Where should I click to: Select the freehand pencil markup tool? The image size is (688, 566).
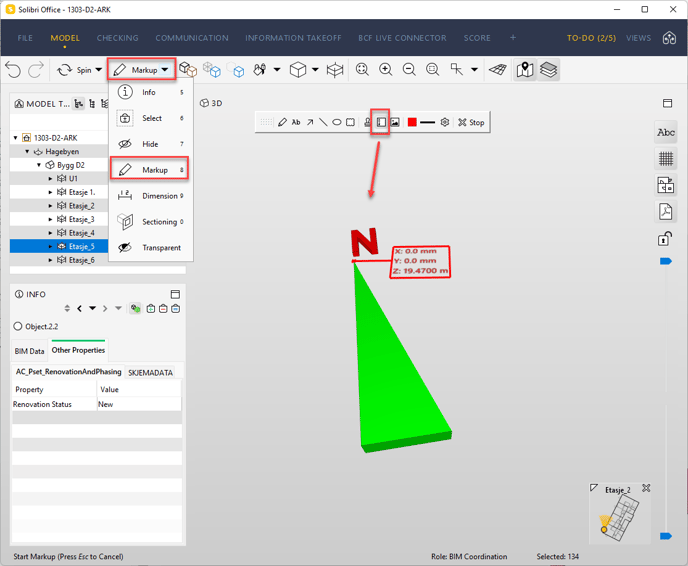click(282, 122)
